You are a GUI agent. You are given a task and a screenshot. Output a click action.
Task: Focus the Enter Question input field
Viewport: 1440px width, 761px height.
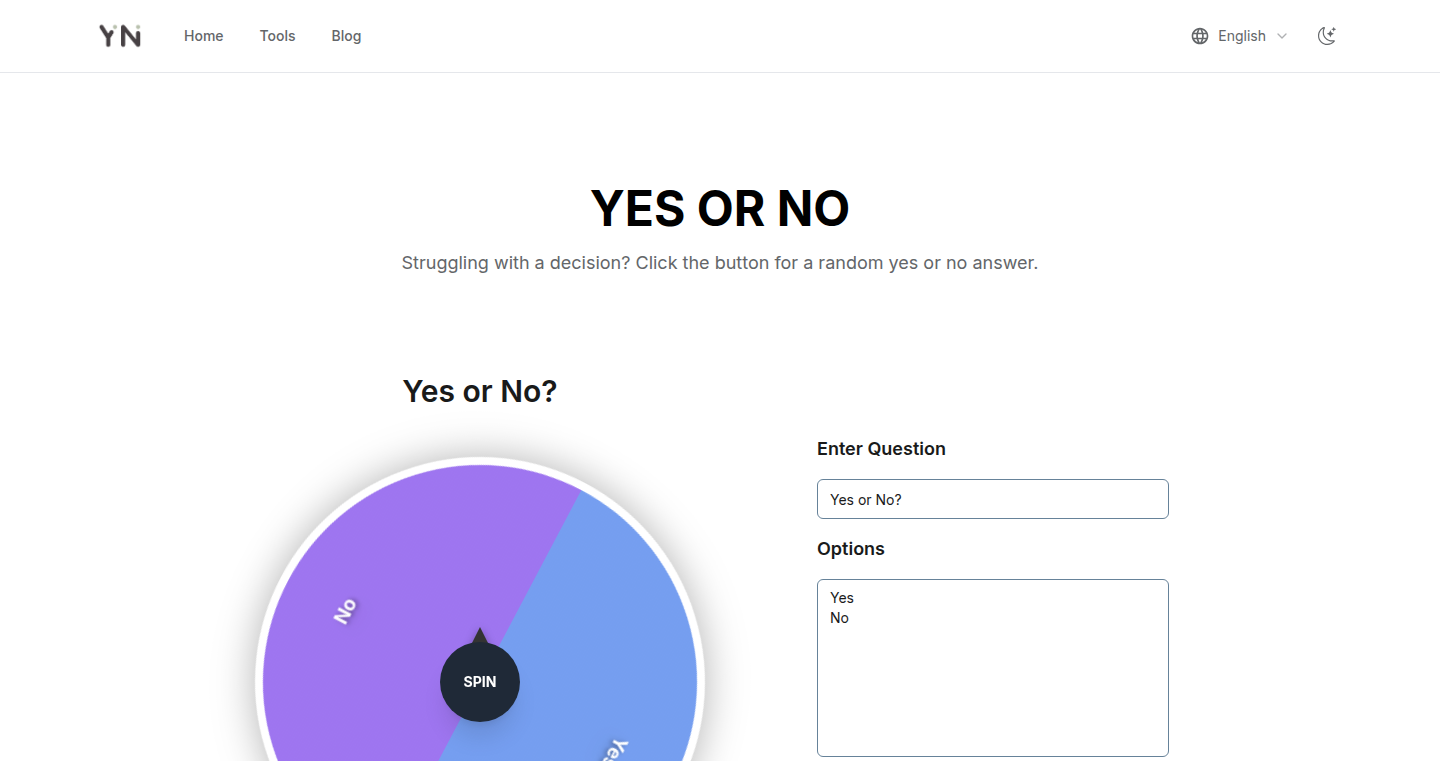993,499
